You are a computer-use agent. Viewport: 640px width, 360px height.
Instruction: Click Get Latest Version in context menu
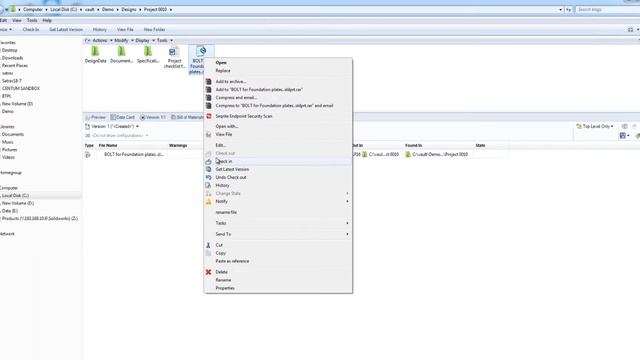(232, 169)
